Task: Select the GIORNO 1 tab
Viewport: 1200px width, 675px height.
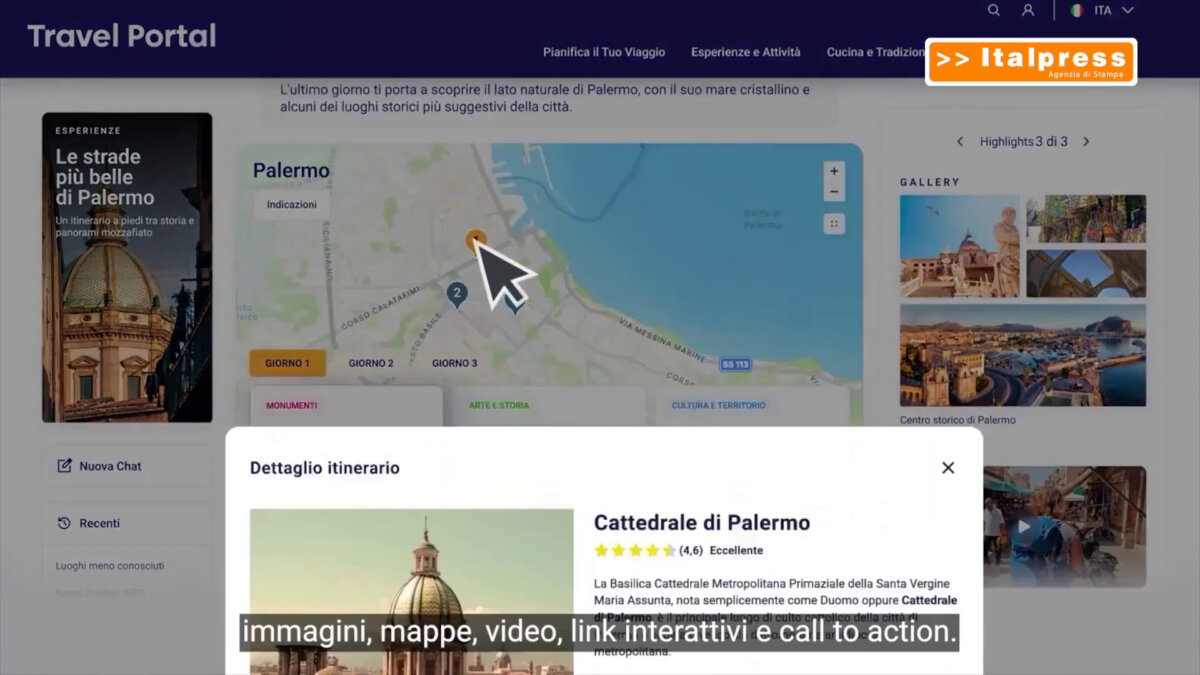Action: pos(287,363)
